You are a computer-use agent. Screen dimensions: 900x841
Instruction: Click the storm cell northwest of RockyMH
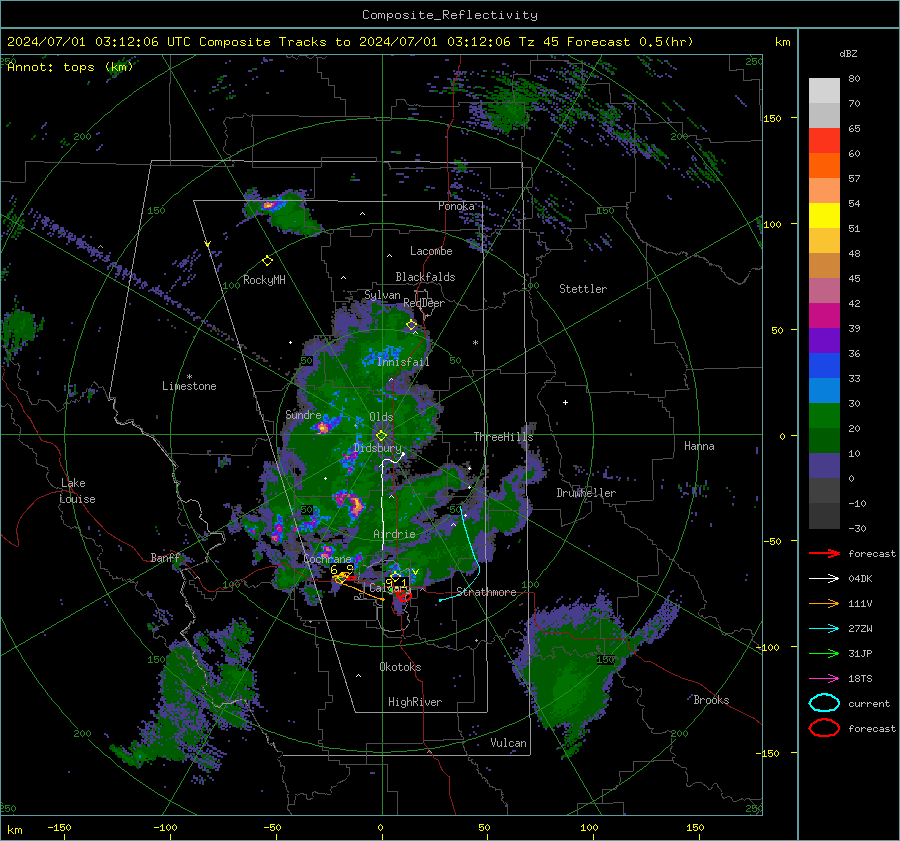[280, 211]
